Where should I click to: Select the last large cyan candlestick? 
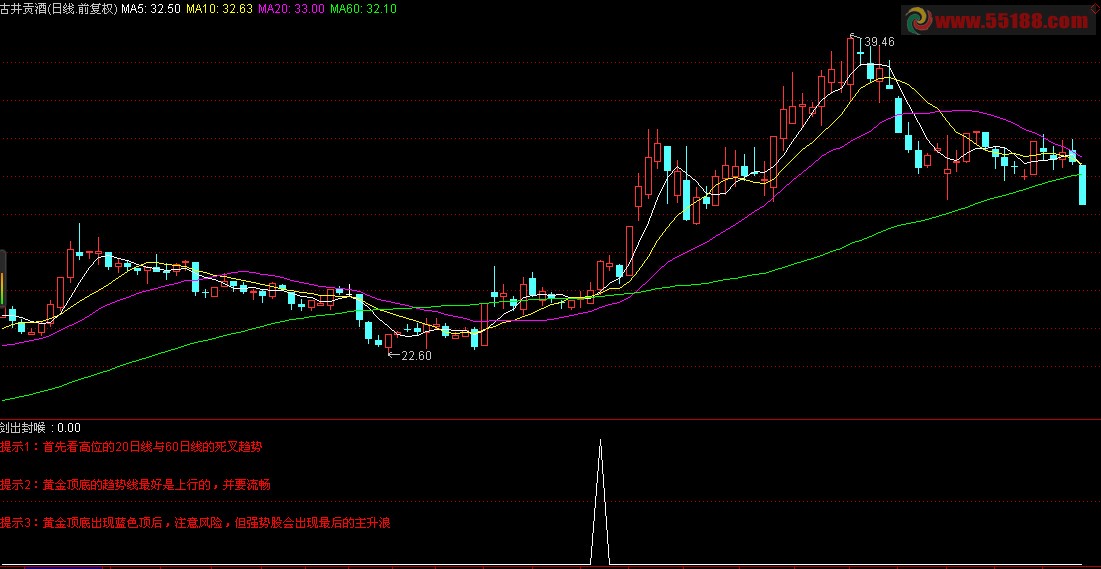pos(1083,185)
